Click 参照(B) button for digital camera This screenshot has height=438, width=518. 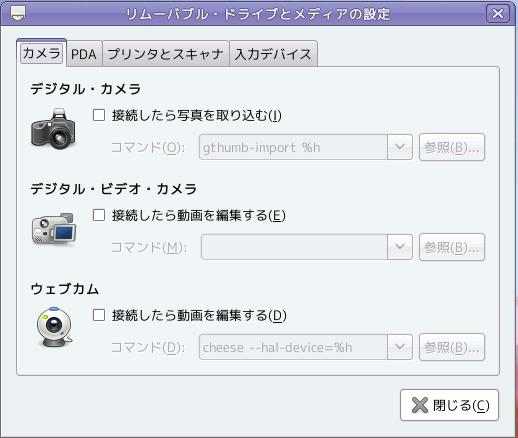coord(452,147)
